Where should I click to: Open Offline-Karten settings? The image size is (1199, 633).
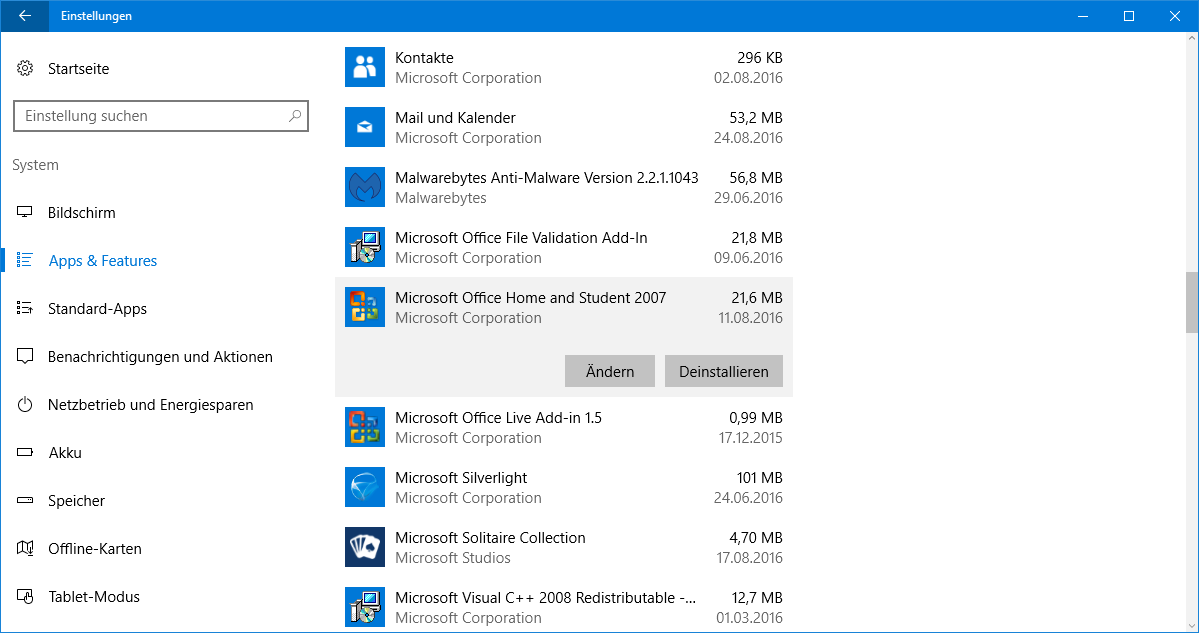coord(95,549)
